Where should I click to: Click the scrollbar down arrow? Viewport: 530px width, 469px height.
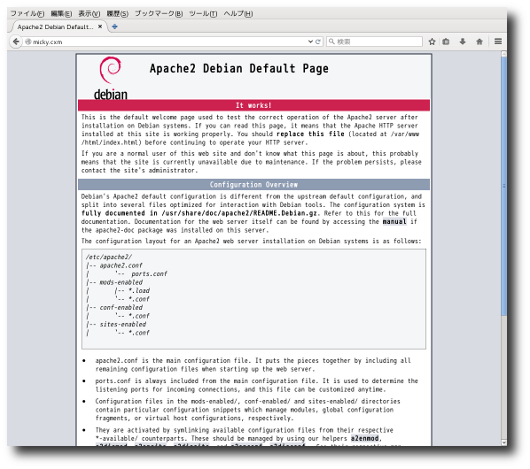(x=504, y=442)
